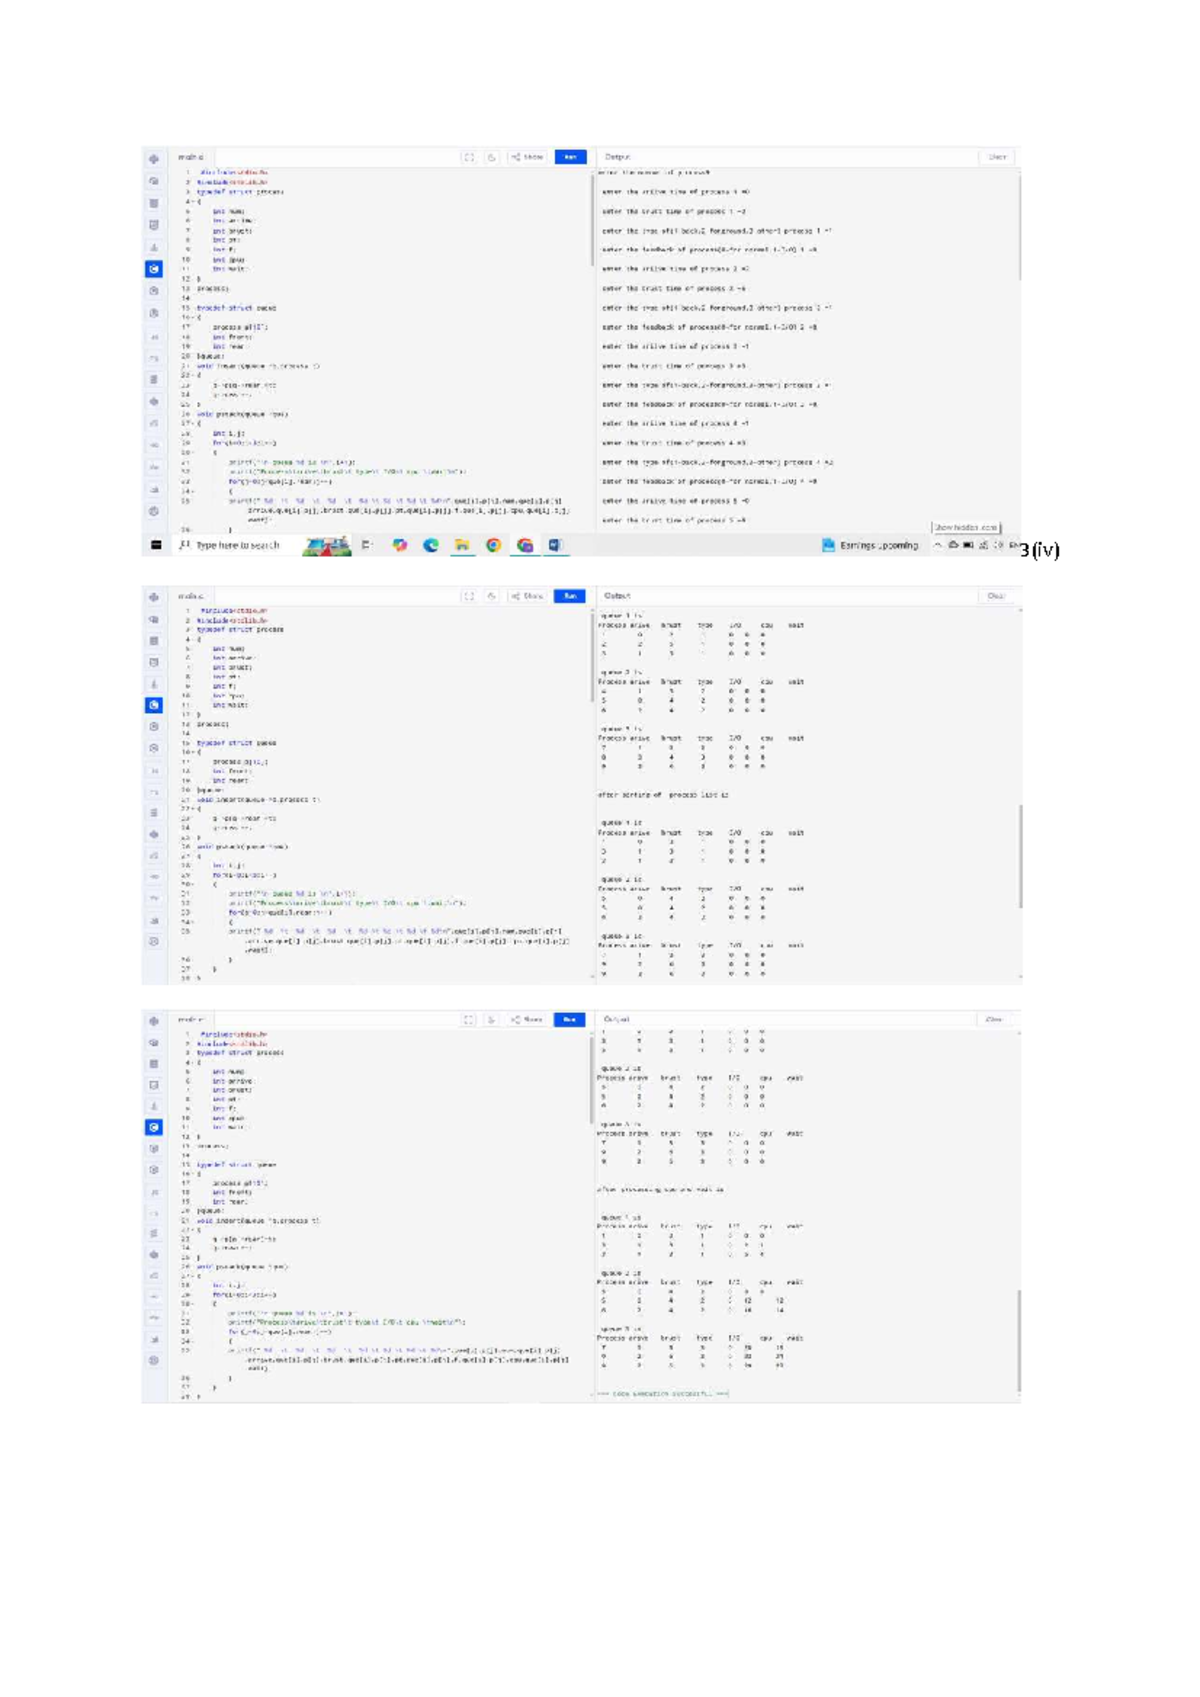Select highlighted C language icon in bottom screenshot sidebar

[154, 1127]
